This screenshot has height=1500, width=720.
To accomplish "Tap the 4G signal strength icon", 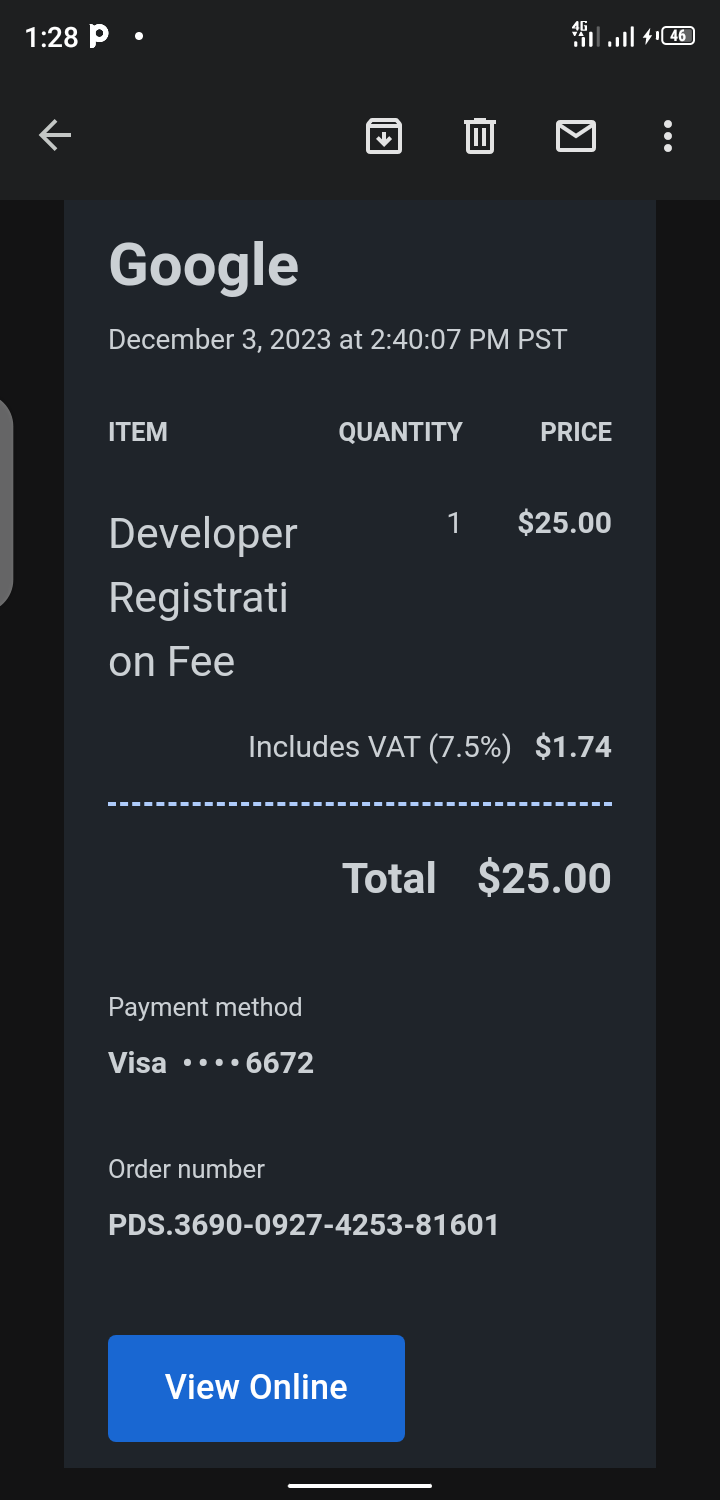I will [585, 35].
